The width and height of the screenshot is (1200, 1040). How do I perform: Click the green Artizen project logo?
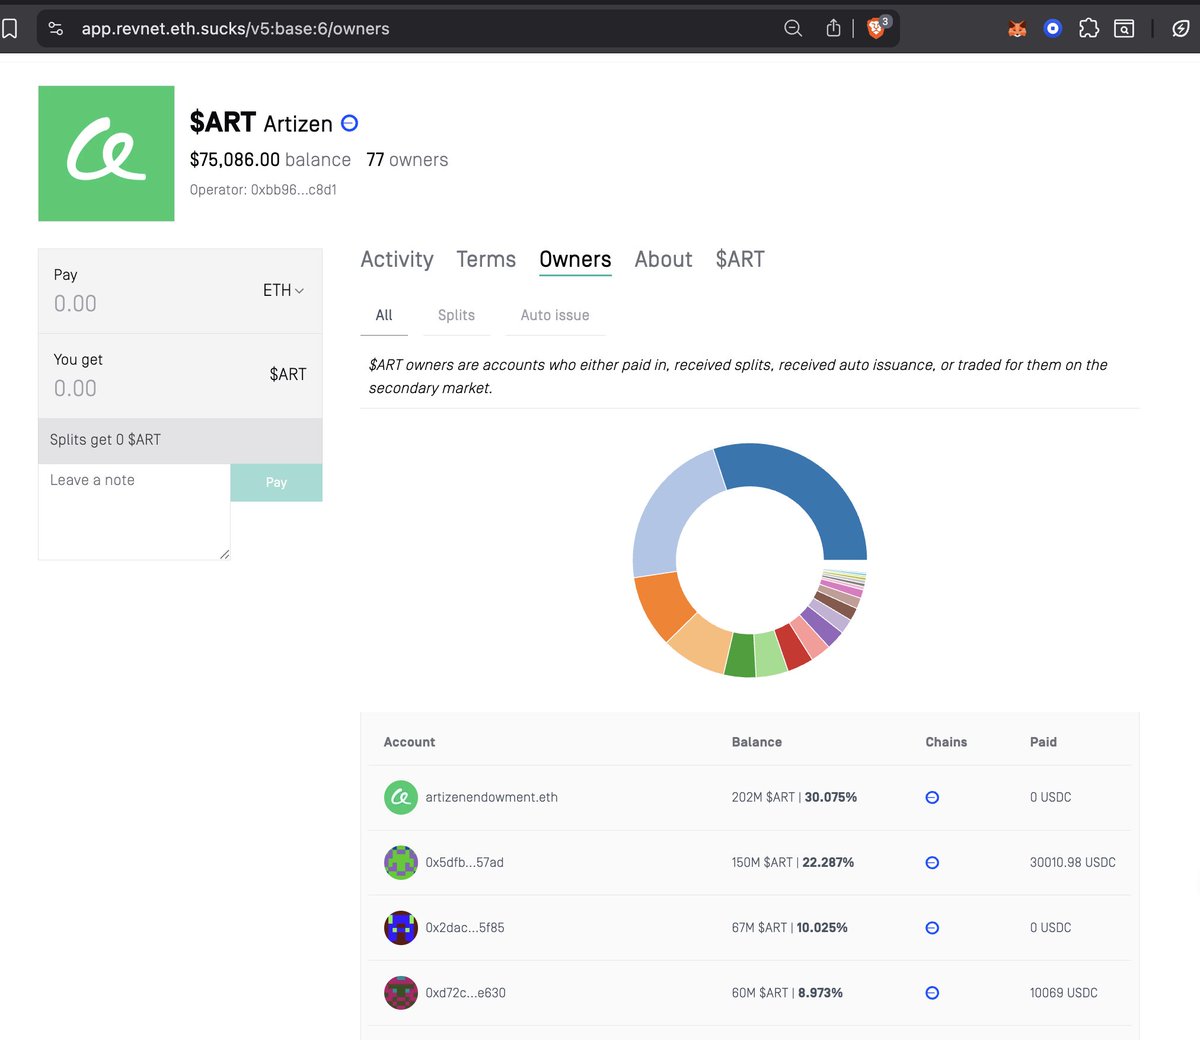point(106,153)
